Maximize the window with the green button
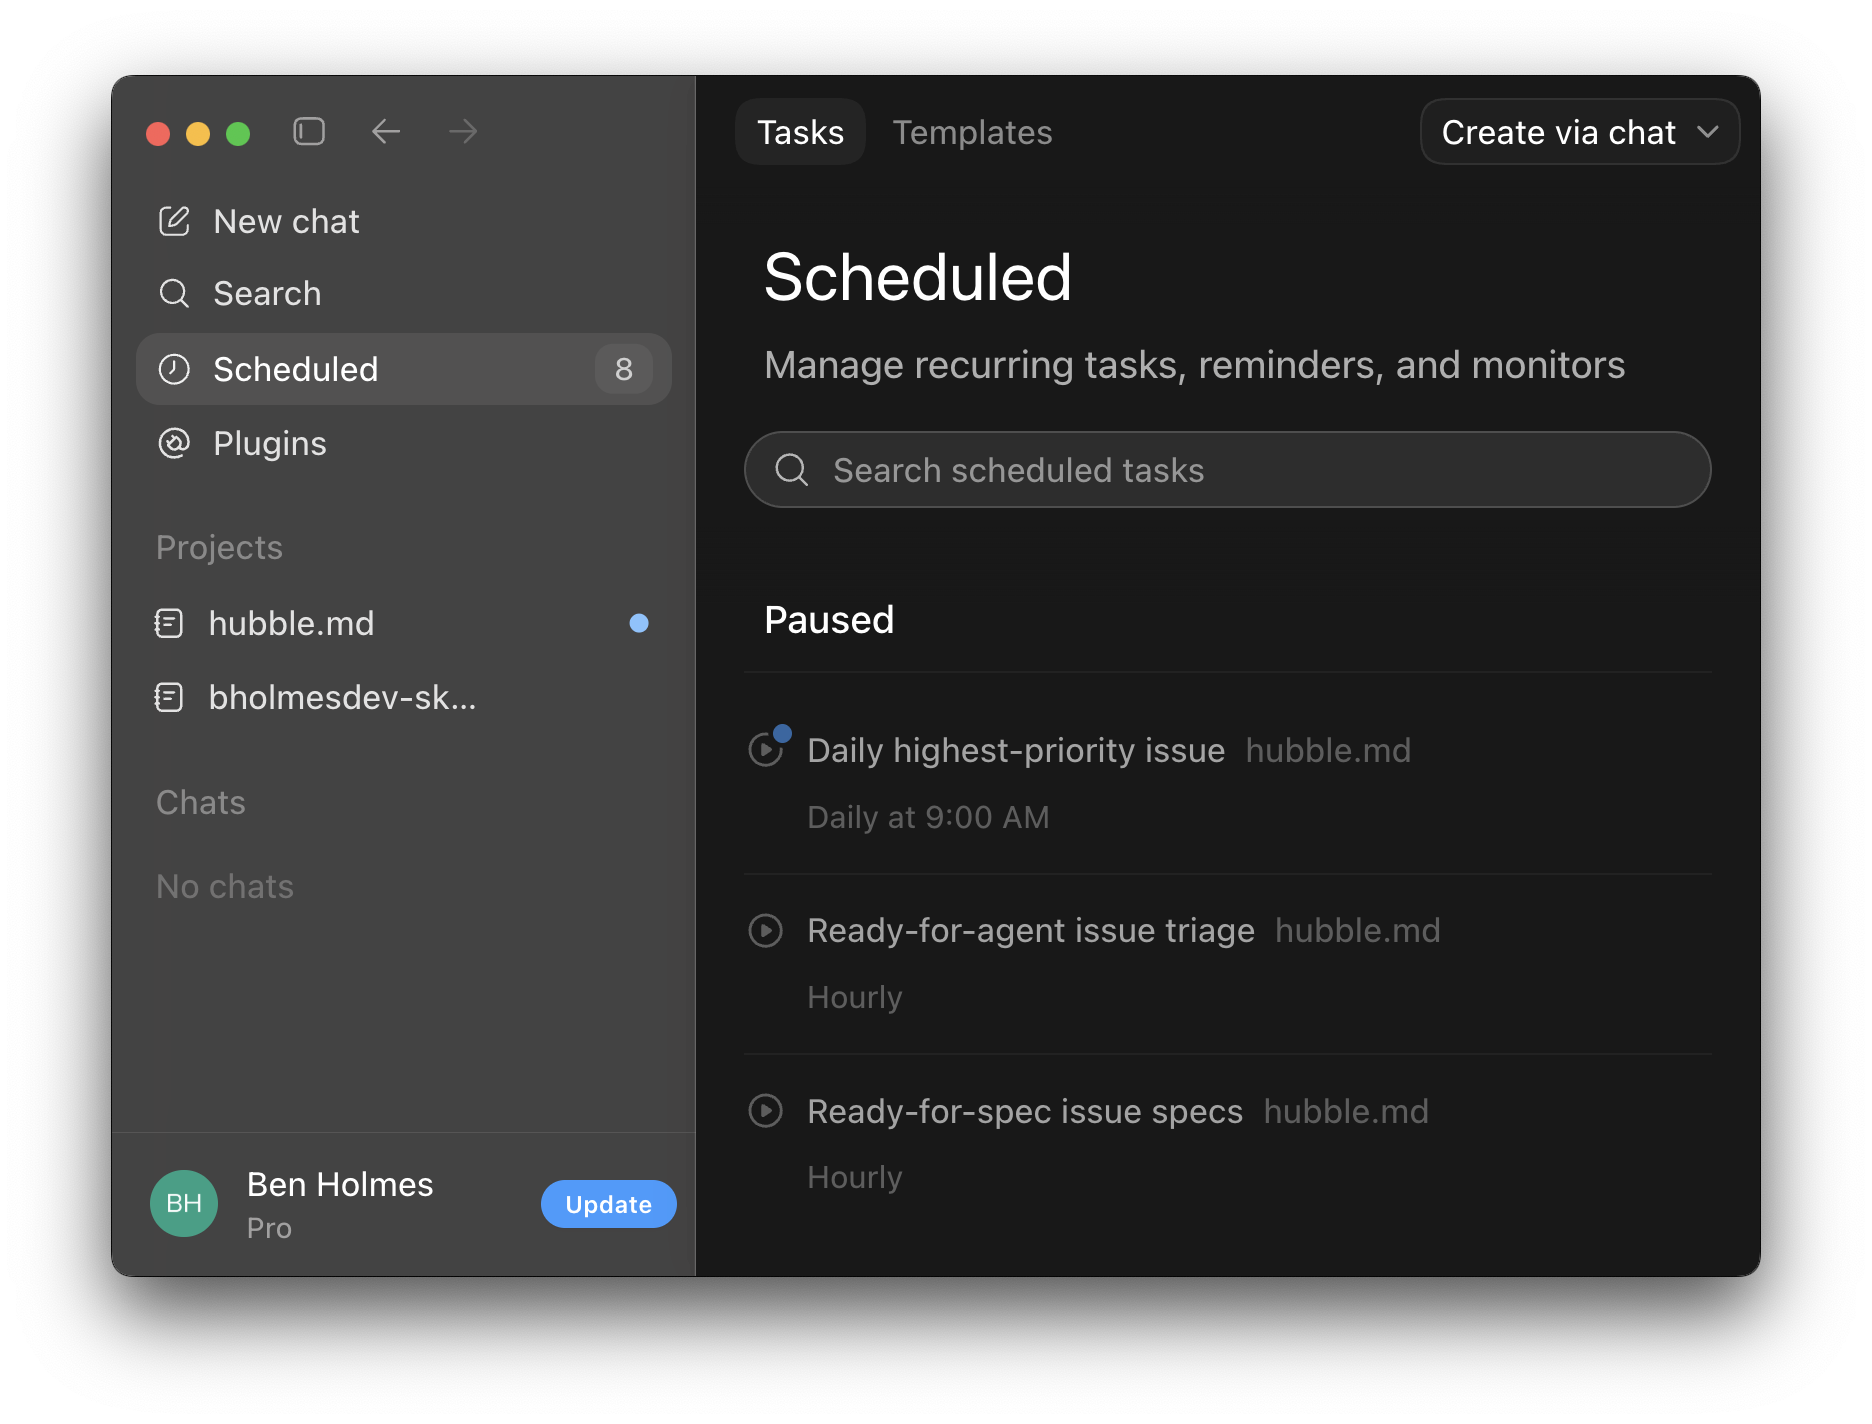1872x1424 pixels. pos(238,133)
